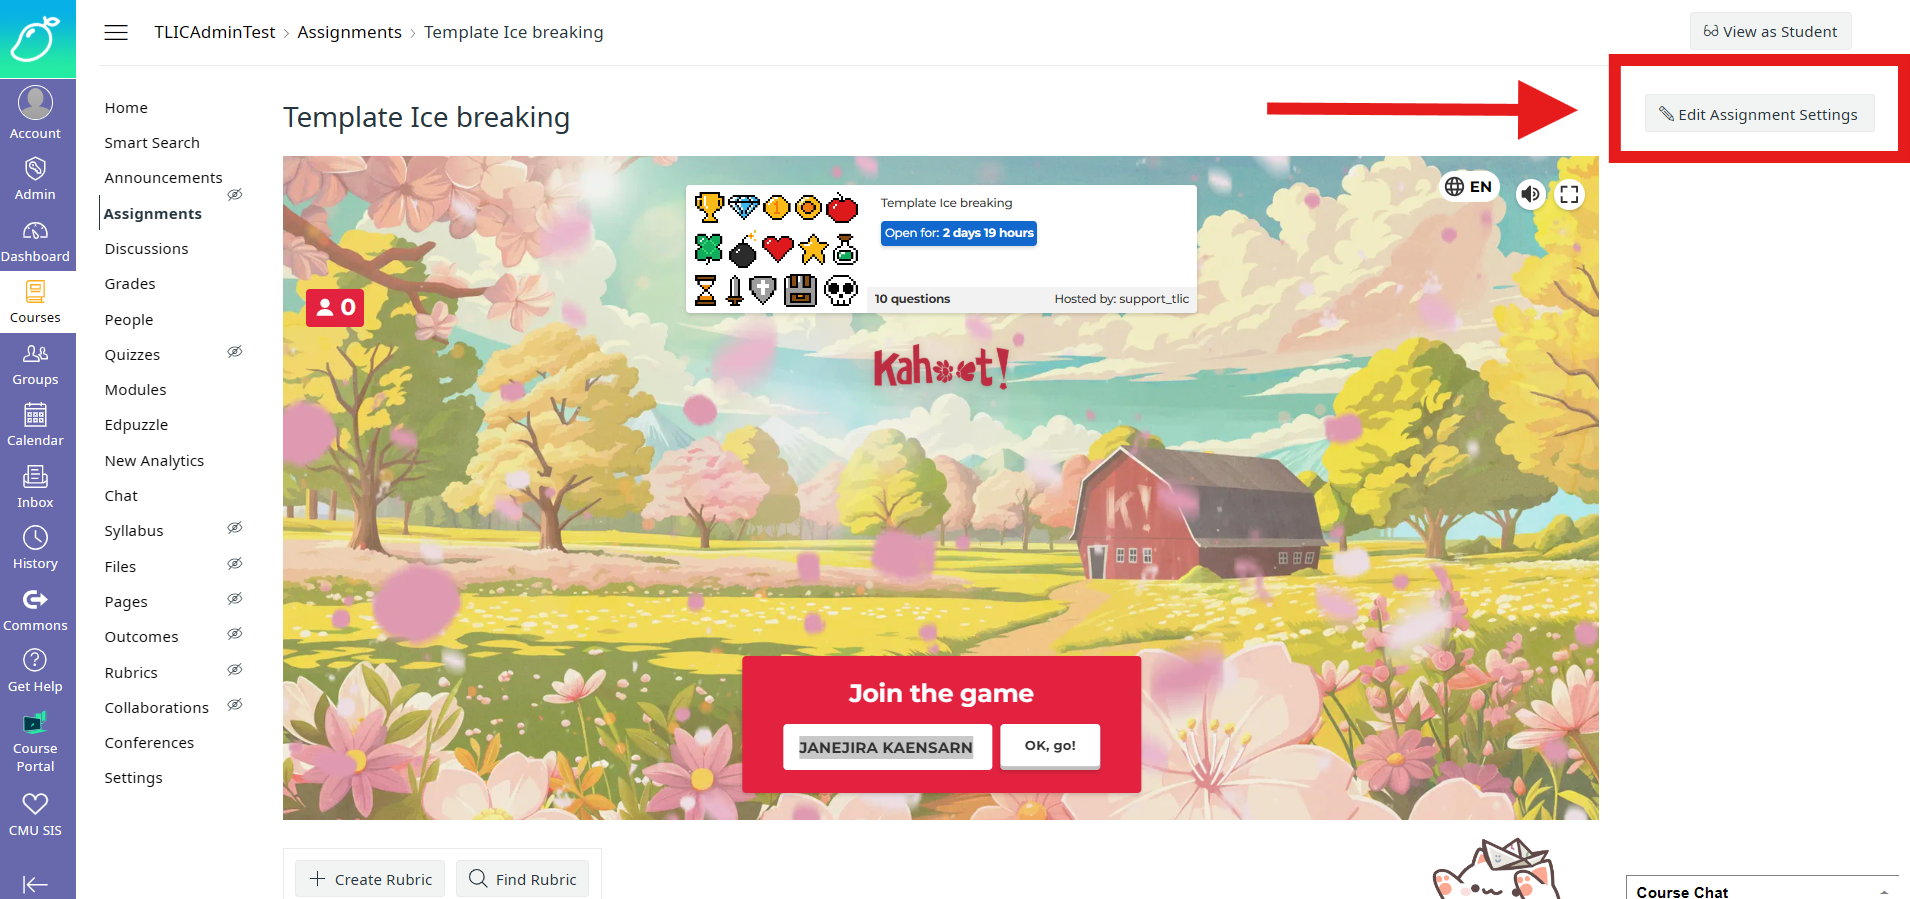Open the Dashboard gauge icon

(x=35, y=231)
